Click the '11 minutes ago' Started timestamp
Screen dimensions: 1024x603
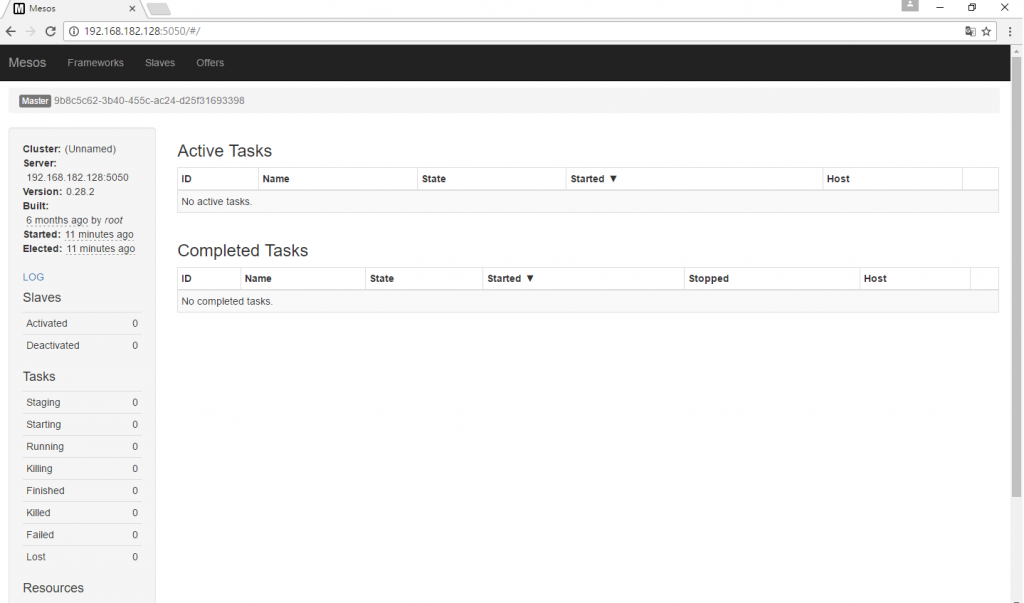point(99,235)
